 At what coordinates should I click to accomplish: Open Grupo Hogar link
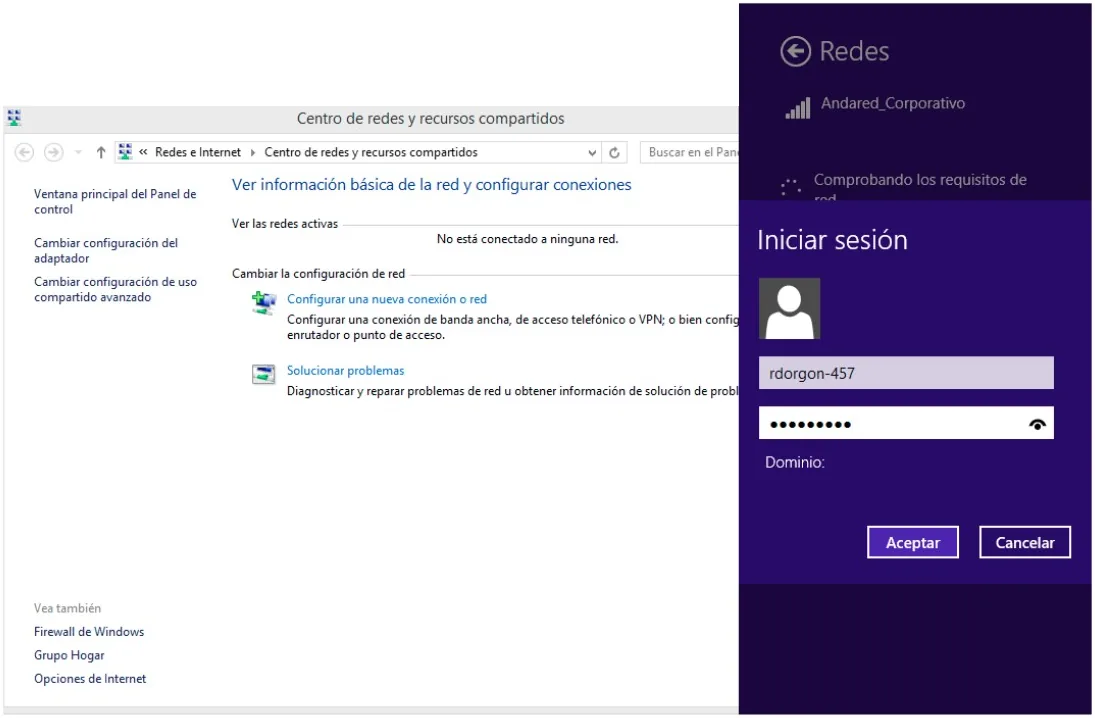[x=69, y=656]
